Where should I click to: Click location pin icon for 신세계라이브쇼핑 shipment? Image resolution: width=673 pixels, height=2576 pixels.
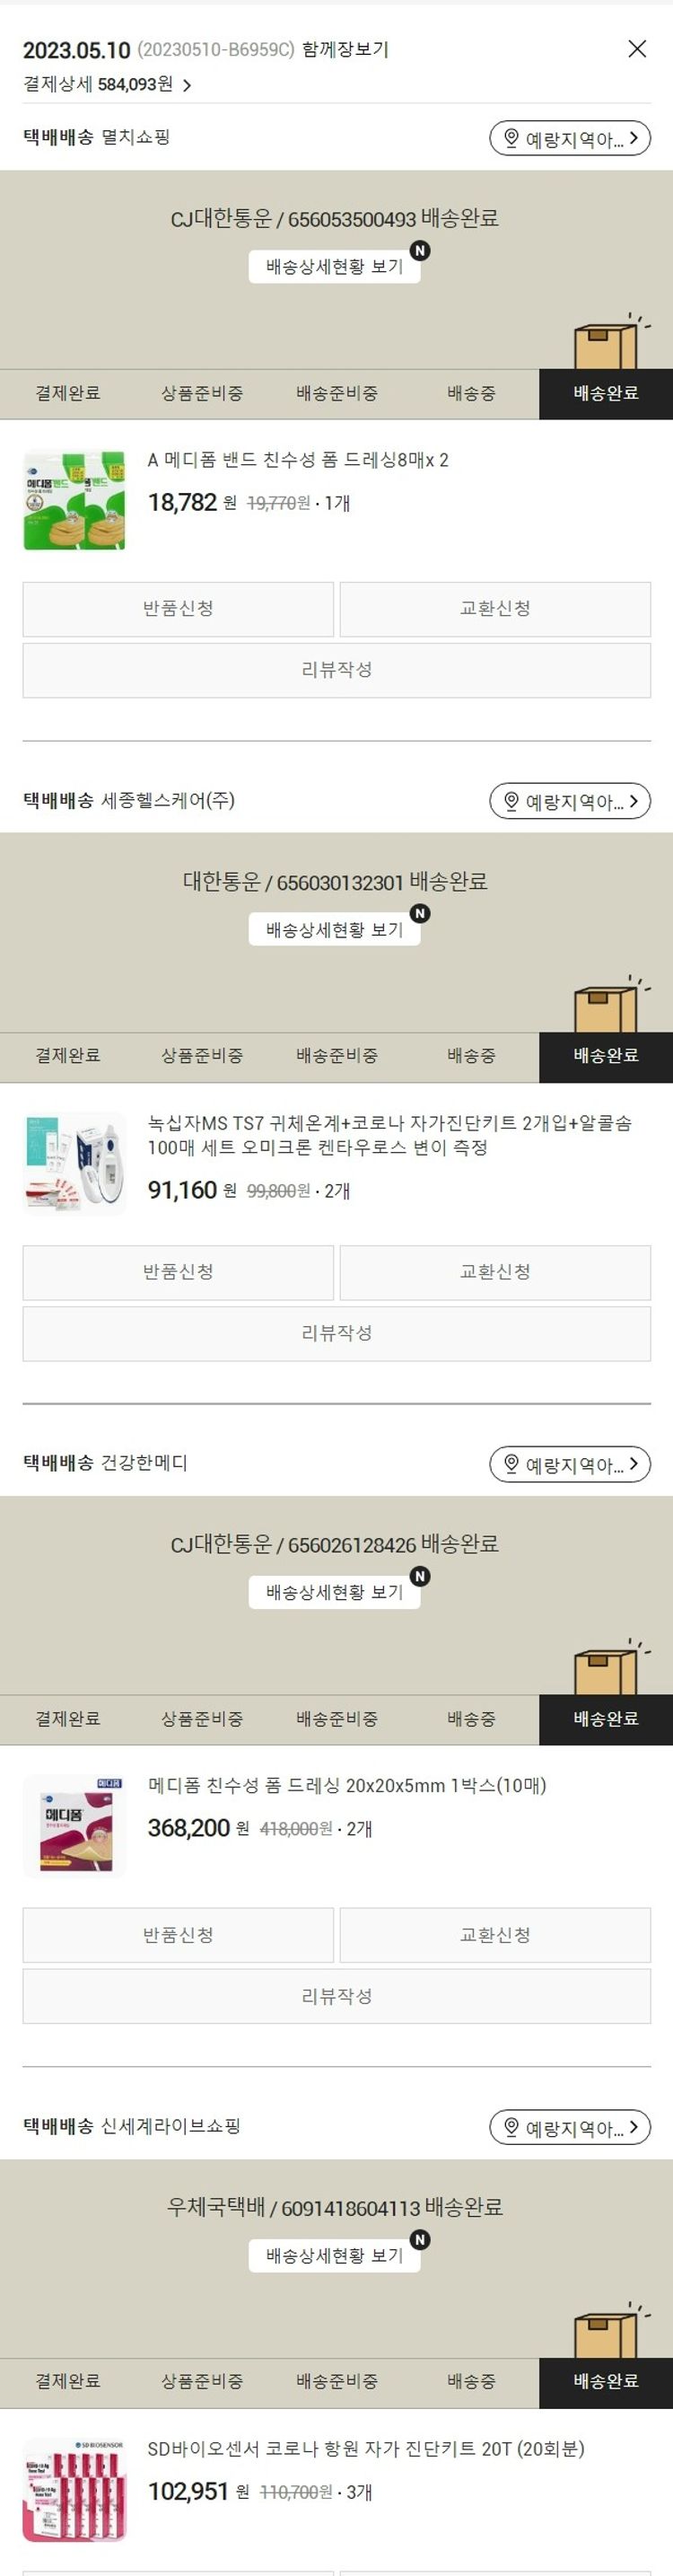[x=511, y=2127]
